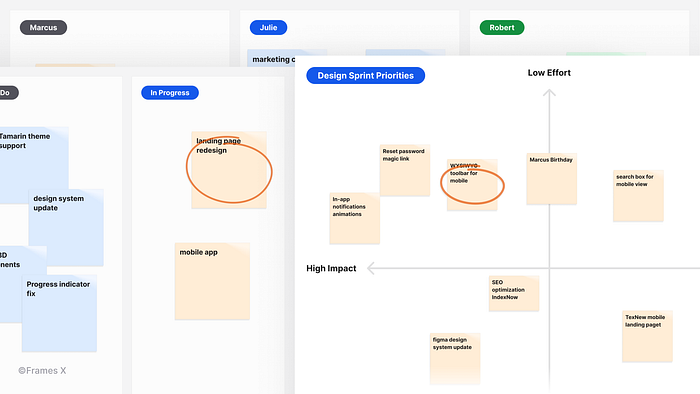Select the WYSIWYG toolbar for mobile note

coord(472,185)
